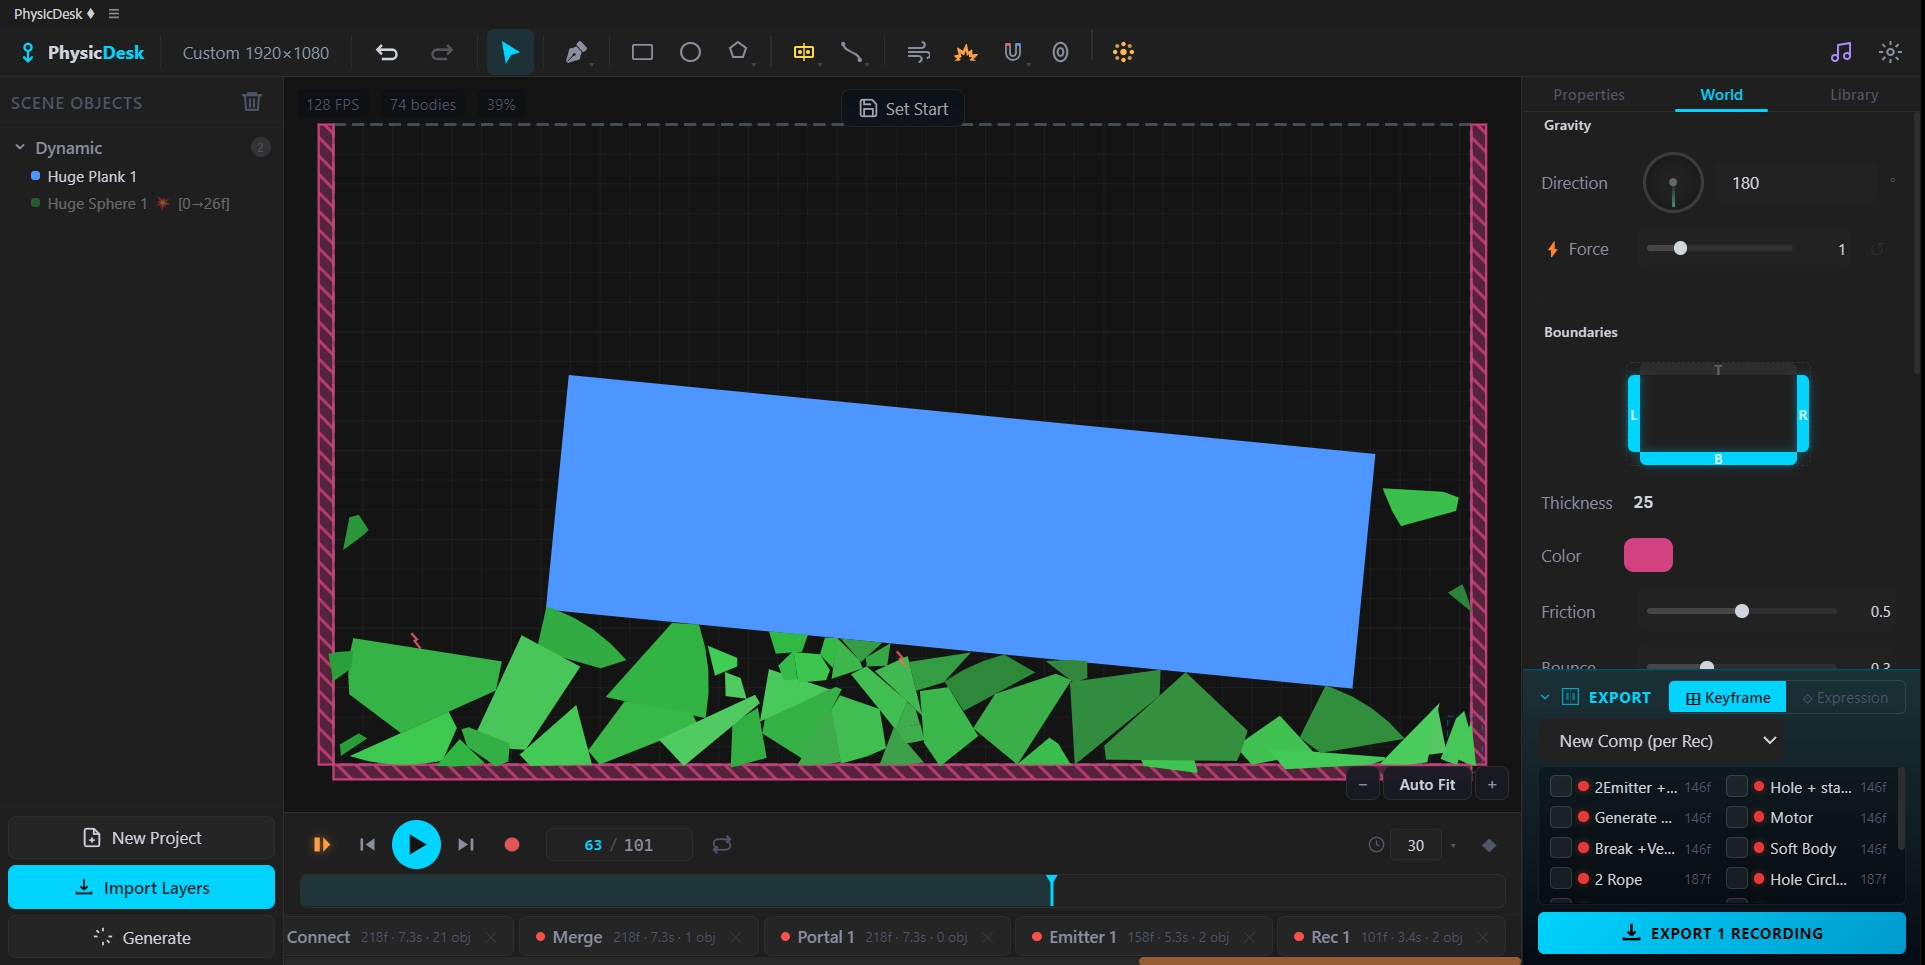
Task: Start recording with red record button
Action: [512, 845]
